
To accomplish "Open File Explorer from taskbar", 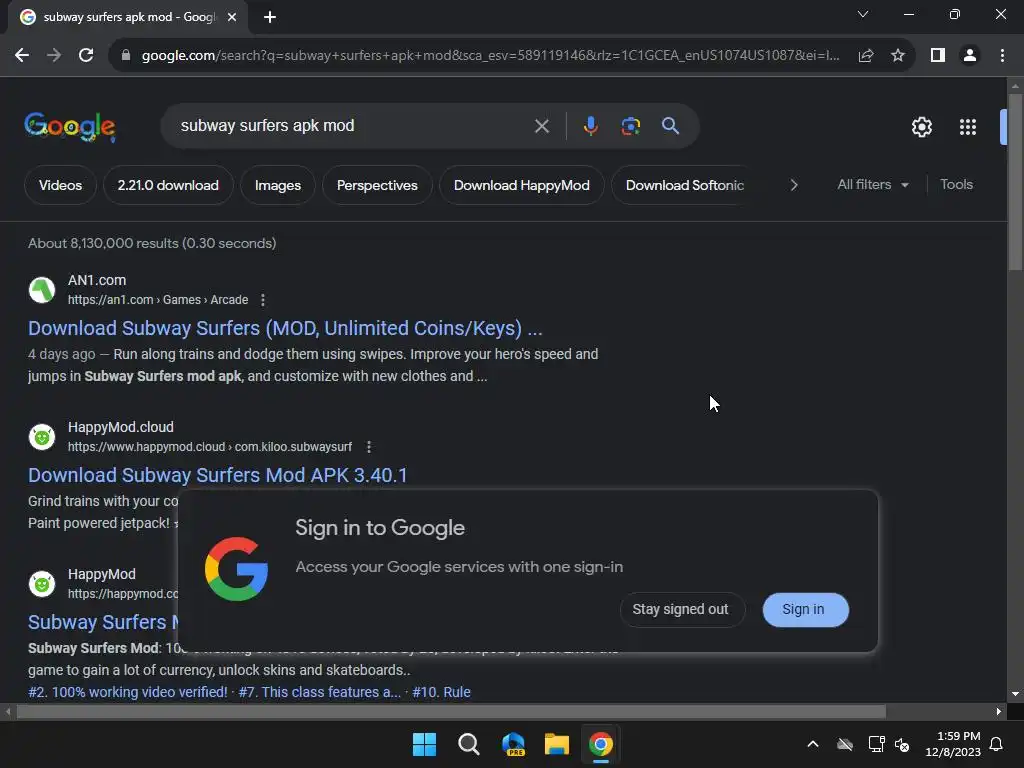I will click(x=556, y=744).
